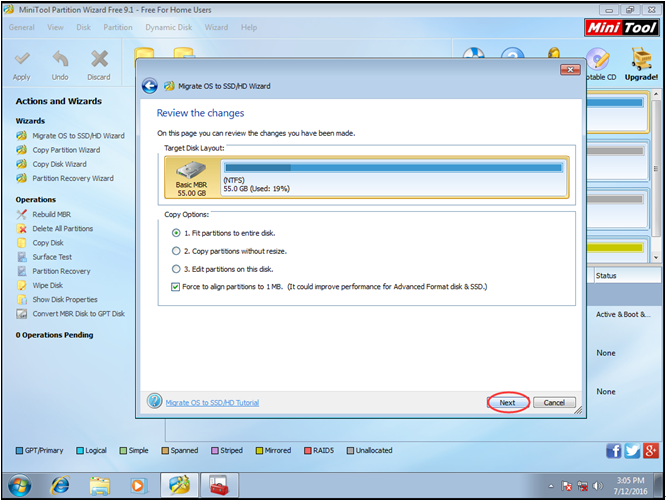The width and height of the screenshot is (666, 501).
Task: Open Migrate OS to SSD/HD Tutorial link
Action: (212, 402)
